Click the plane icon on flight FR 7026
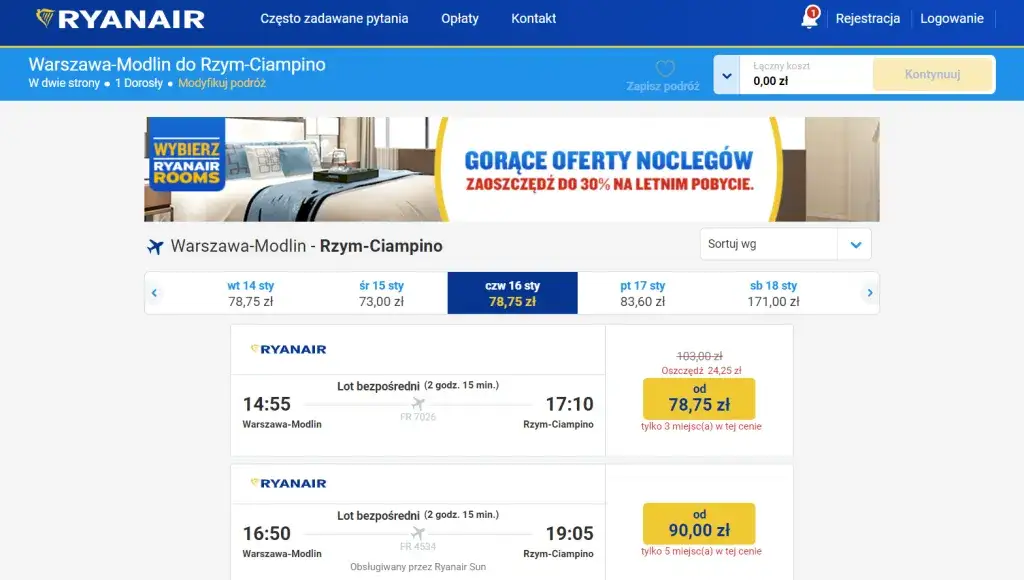The image size is (1024, 580). tap(419, 399)
